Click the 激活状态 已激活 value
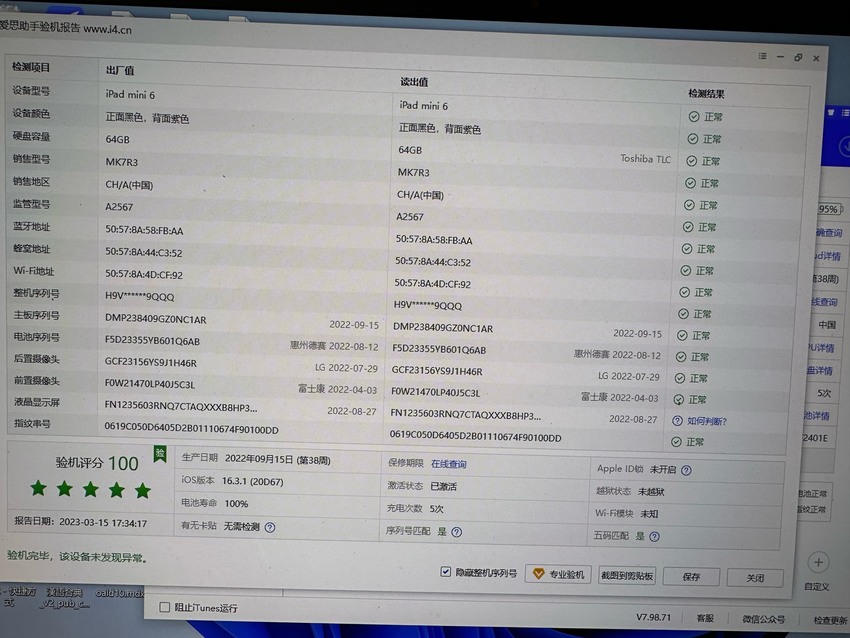 click(443, 486)
